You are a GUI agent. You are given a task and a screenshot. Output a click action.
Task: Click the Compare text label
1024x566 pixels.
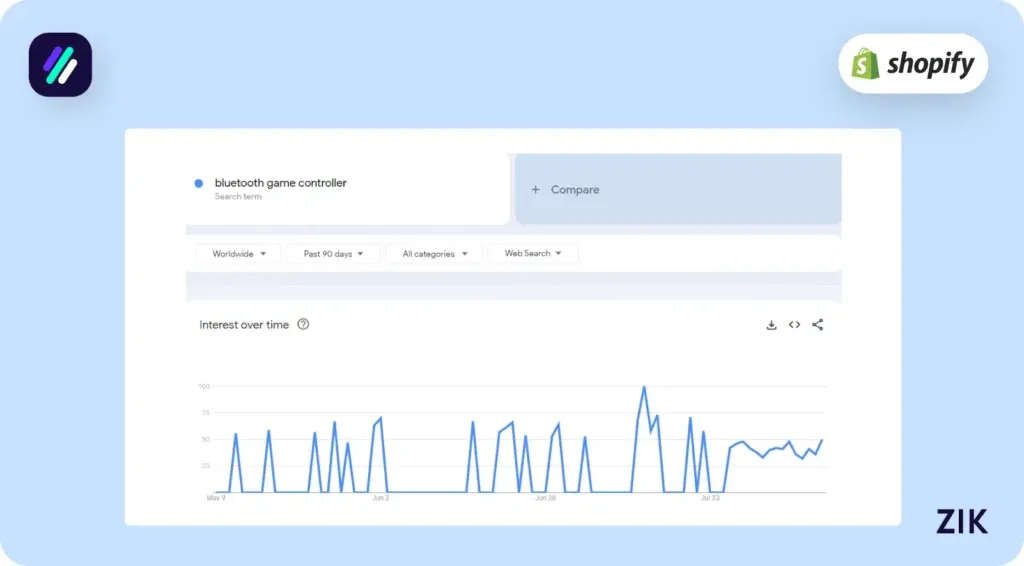coord(575,190)
